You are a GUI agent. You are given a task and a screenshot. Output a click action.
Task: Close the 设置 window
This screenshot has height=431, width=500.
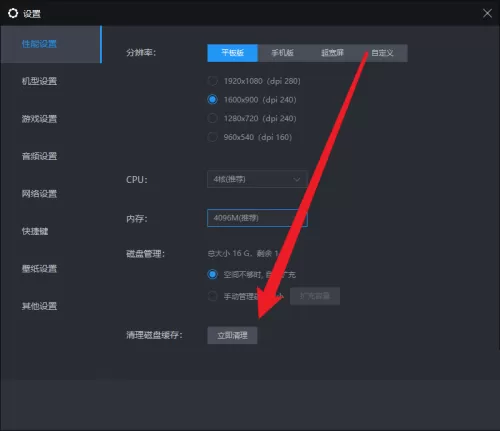pos(487,13)
